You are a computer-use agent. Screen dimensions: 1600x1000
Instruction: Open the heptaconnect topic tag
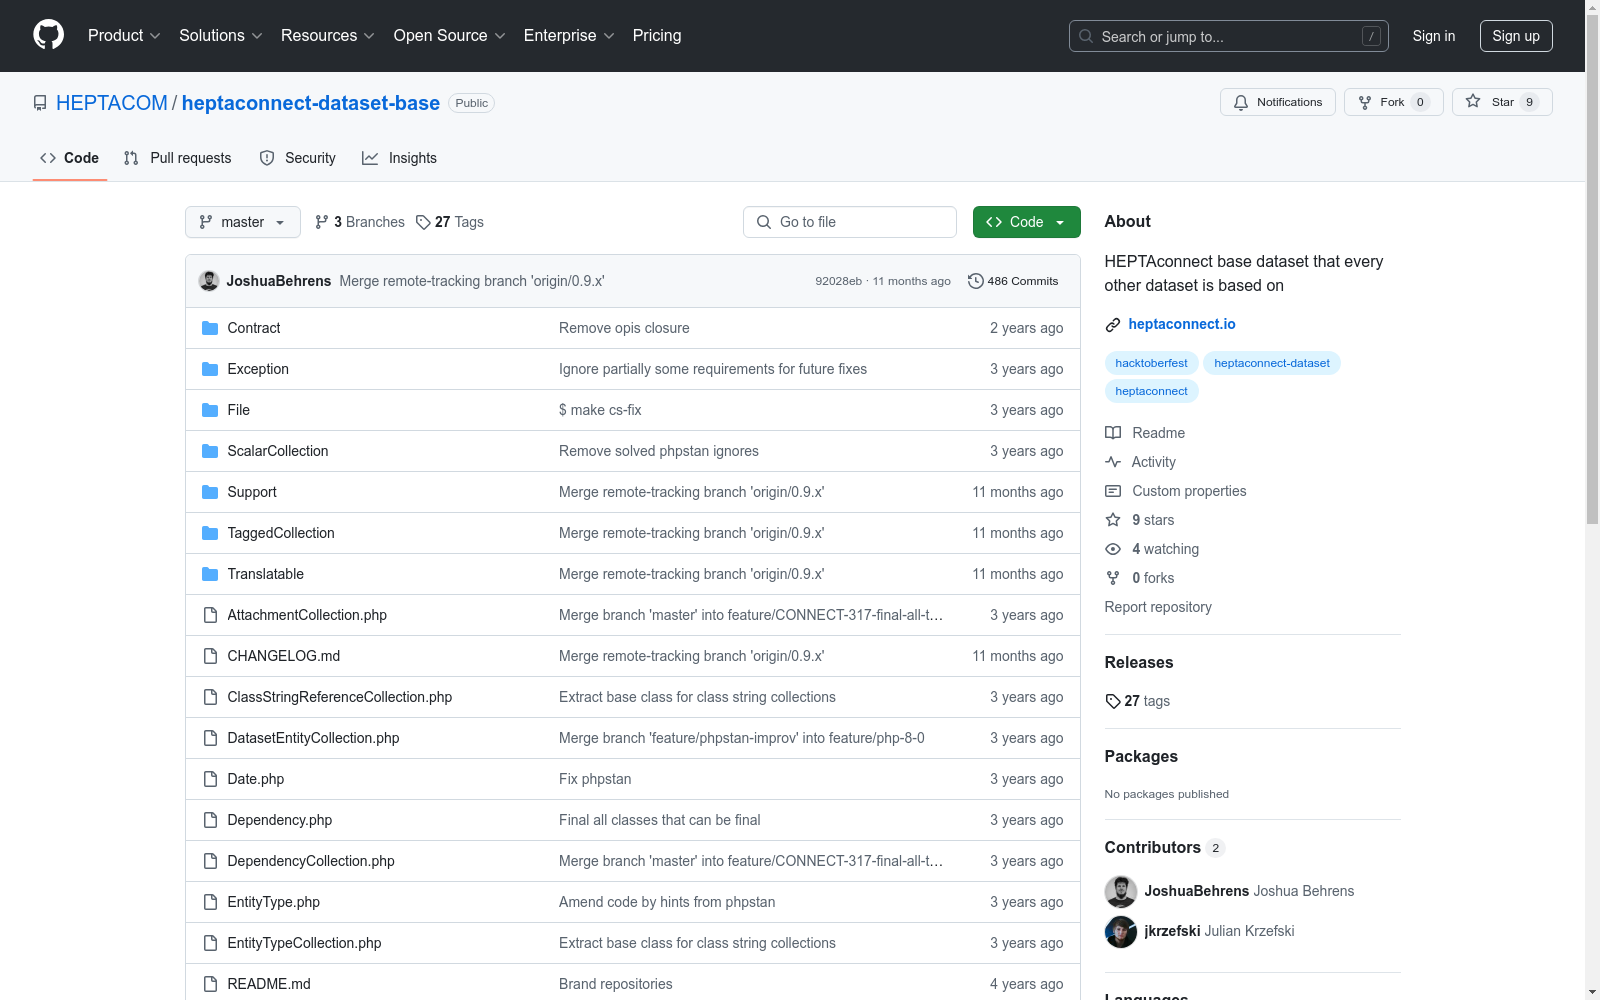[1151, 391]
